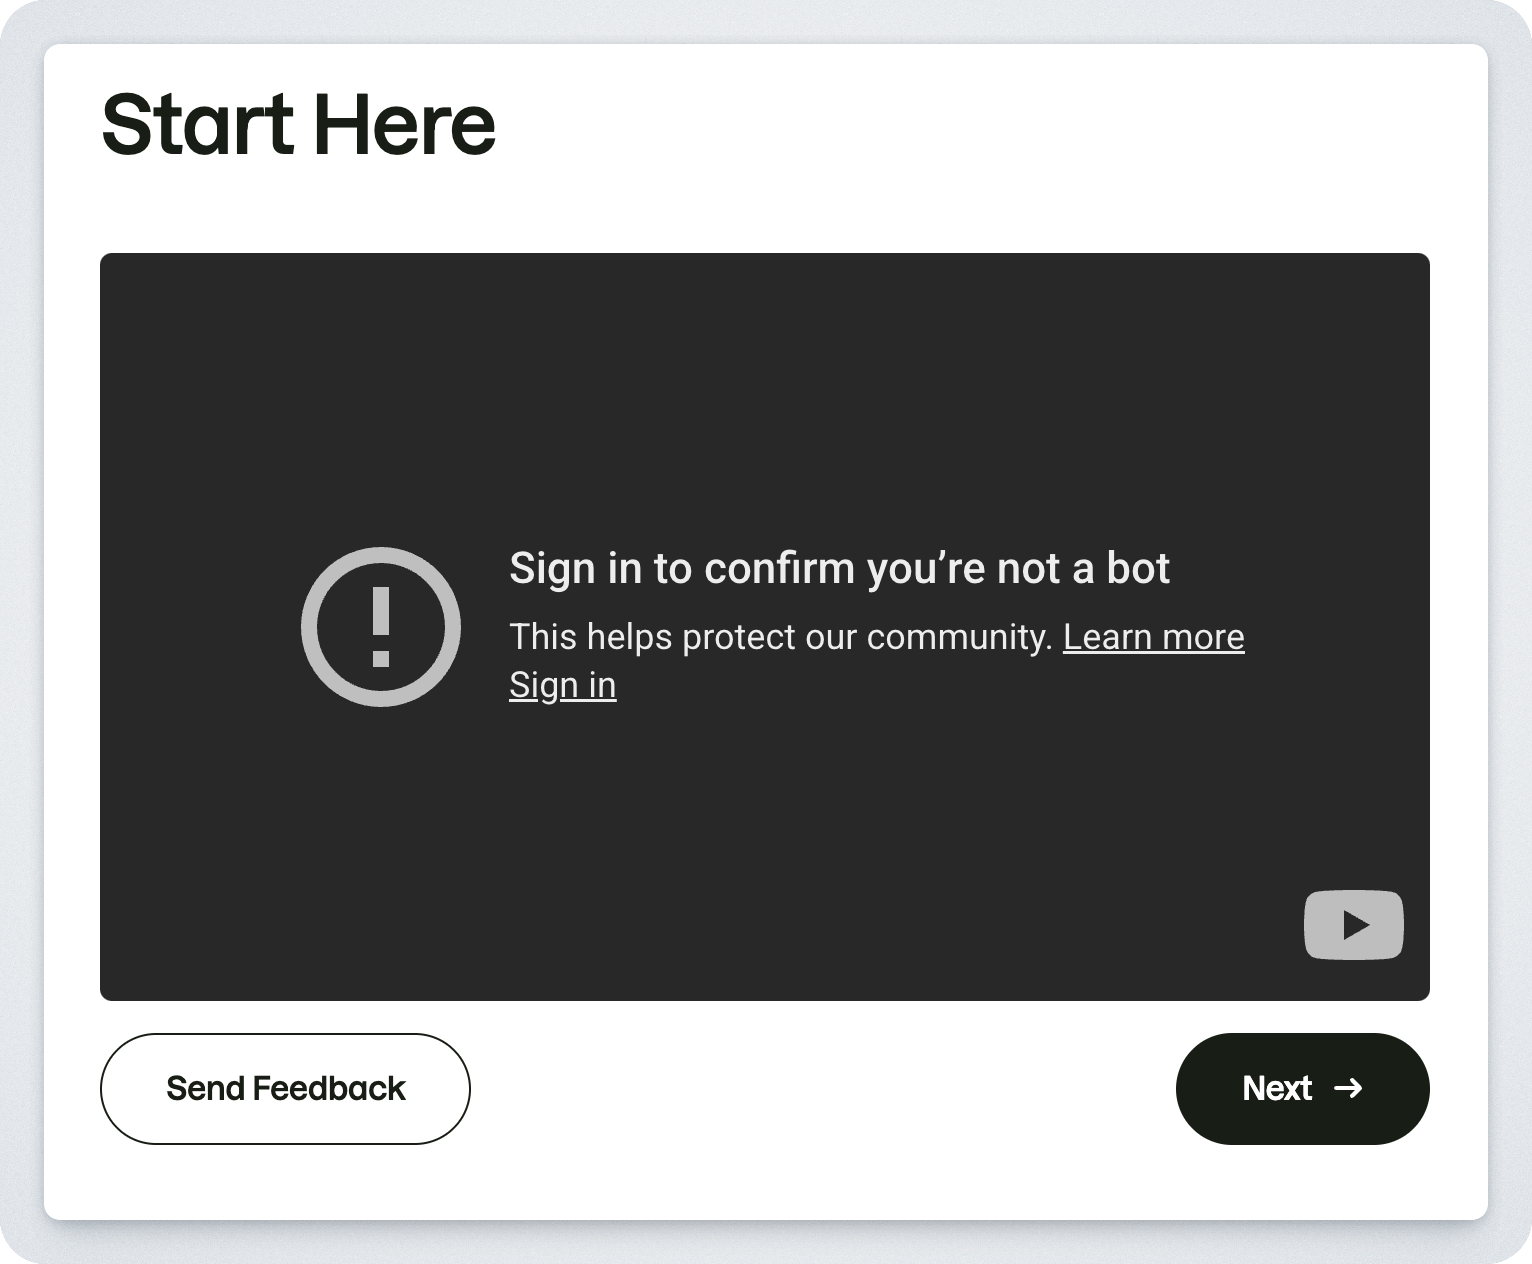The width and height of the screenshot is (1532, 1264).
Task: Click the YouTube logo in the video player
Action: [x=1353, y=925]
